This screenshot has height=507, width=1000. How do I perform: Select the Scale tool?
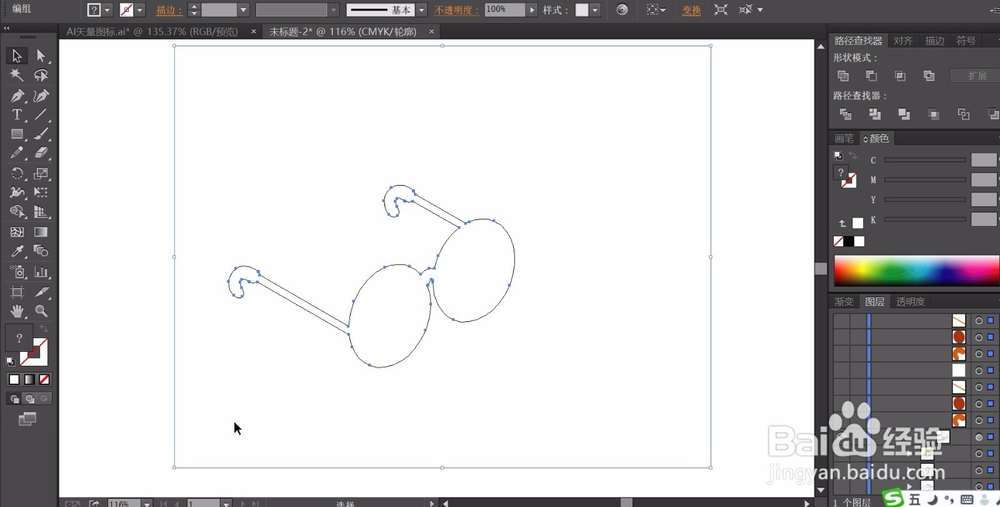[x=41, y=173]
